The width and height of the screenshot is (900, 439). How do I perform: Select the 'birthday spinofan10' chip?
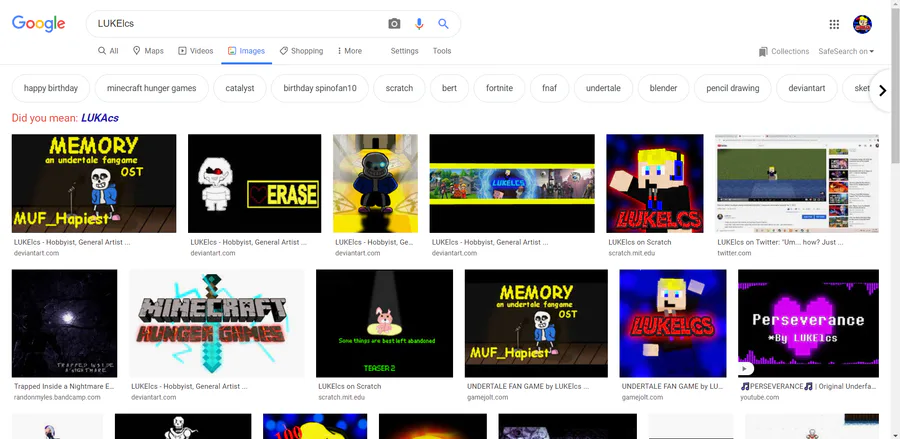point(320,88)
